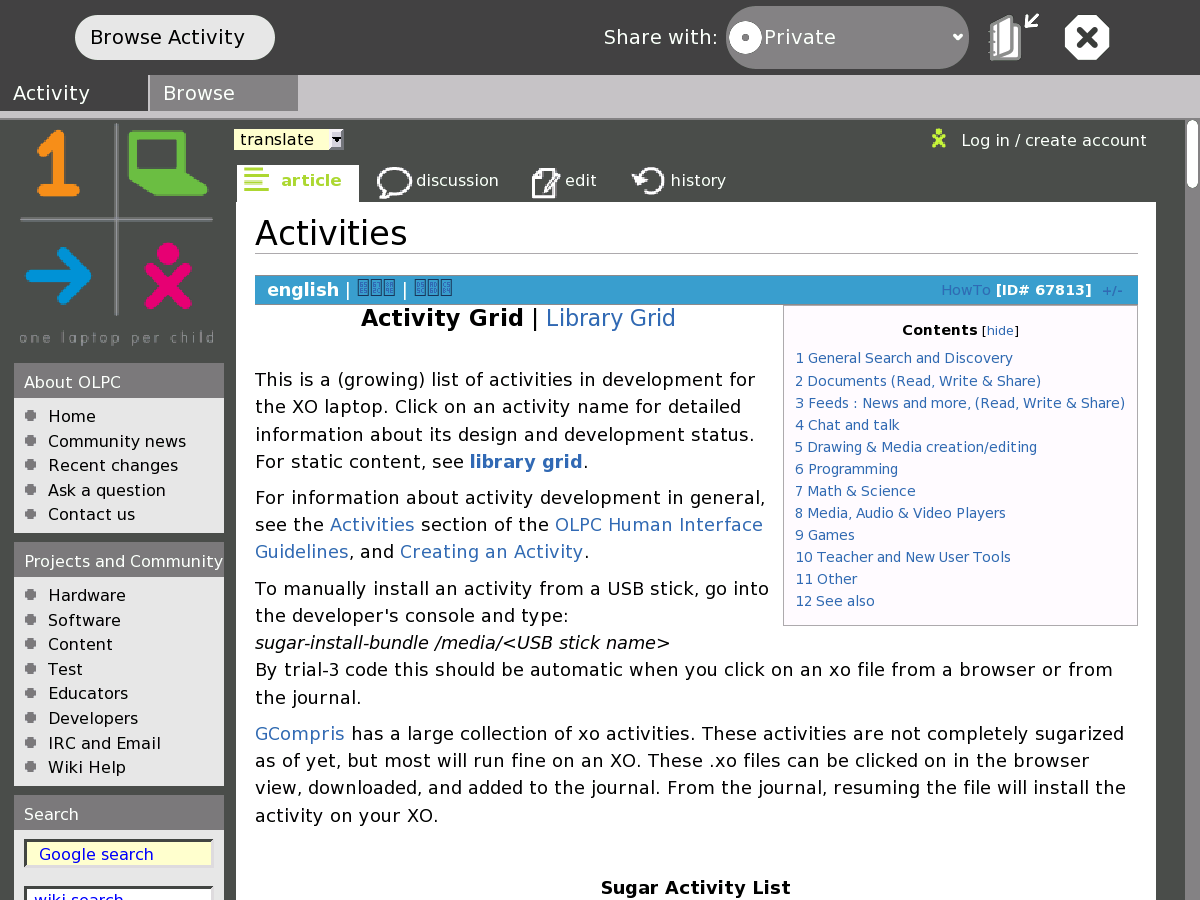The height and width of the screenshot is (900, 1200).
Task: Click the OLPC logo in the sidebar
Action: pos(116,234)
